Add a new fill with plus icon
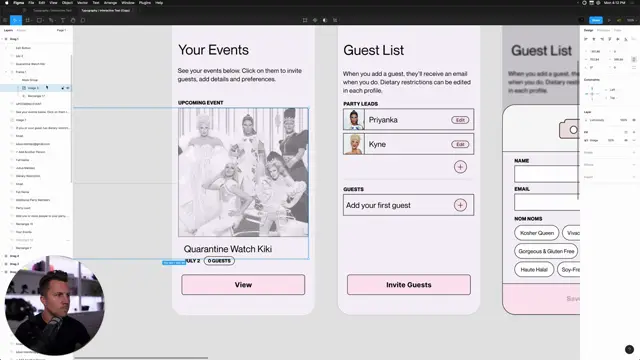Screen dimensions: 640x360 coord(634,132)
